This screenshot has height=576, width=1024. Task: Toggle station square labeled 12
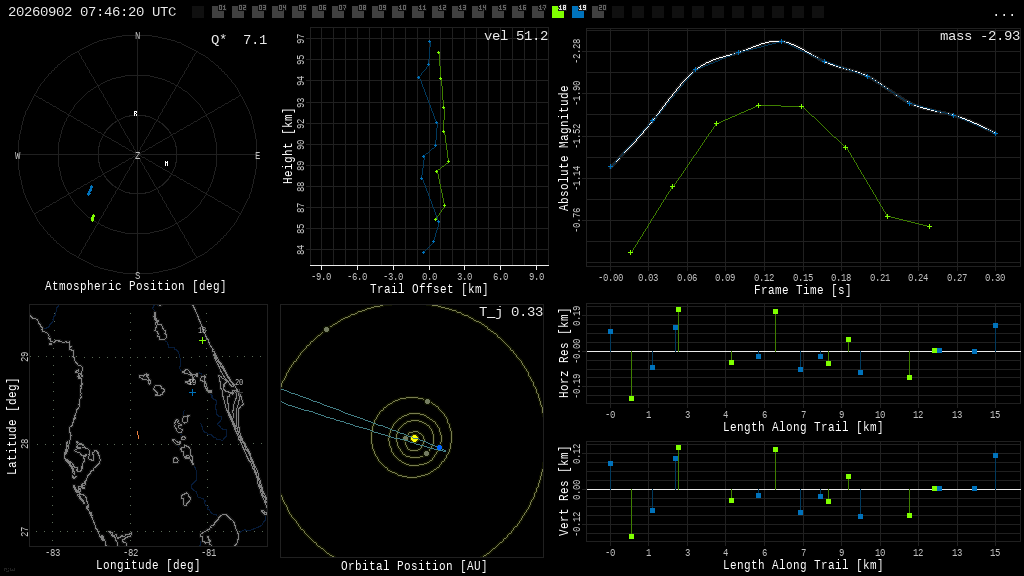tap(438, 12)
